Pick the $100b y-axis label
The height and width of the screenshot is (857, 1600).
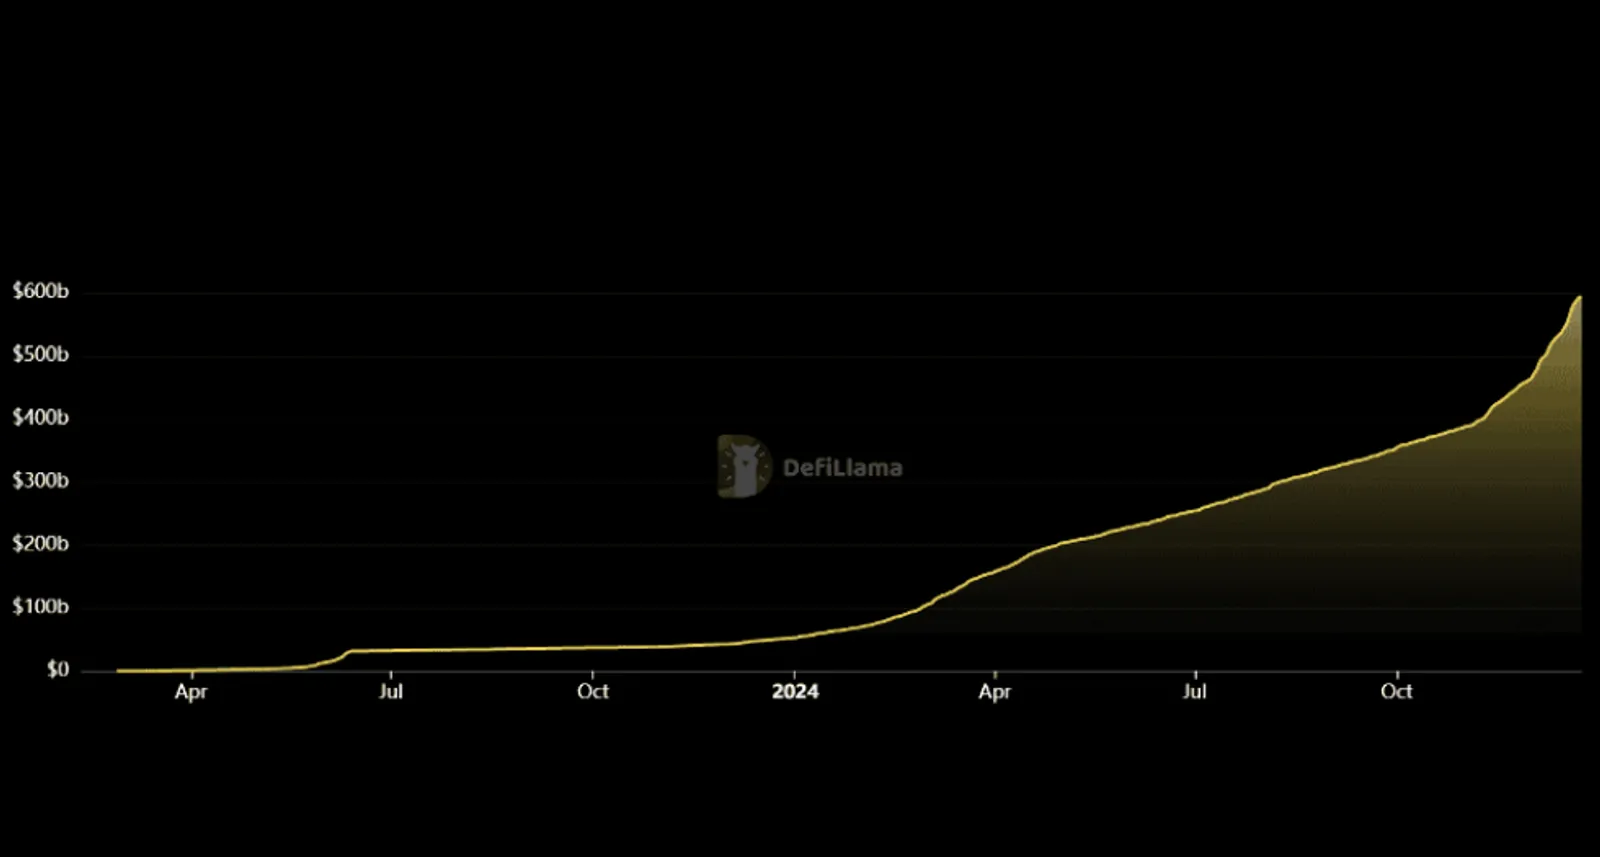pyautogui.click(x=40, y=606)
